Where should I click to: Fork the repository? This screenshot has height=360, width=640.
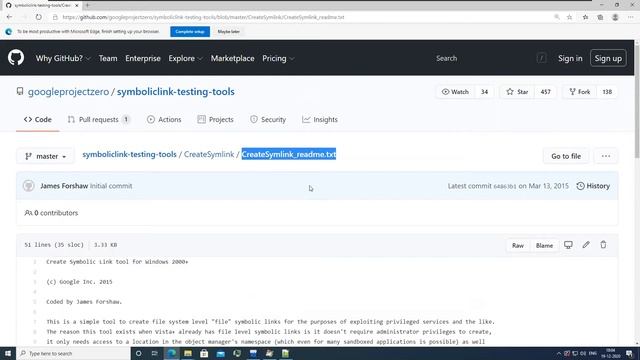(580, 92)
